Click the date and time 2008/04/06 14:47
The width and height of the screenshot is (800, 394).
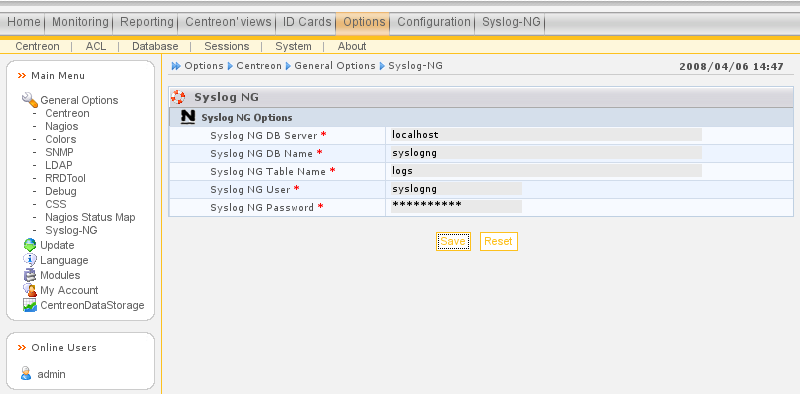pyautogui.click(x=731, y=67)
